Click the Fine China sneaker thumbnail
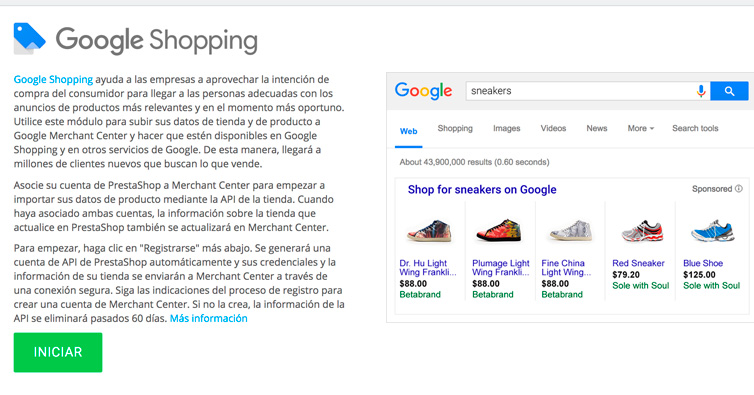This screenshot has width=754, height=395. (x=570, y=230)
